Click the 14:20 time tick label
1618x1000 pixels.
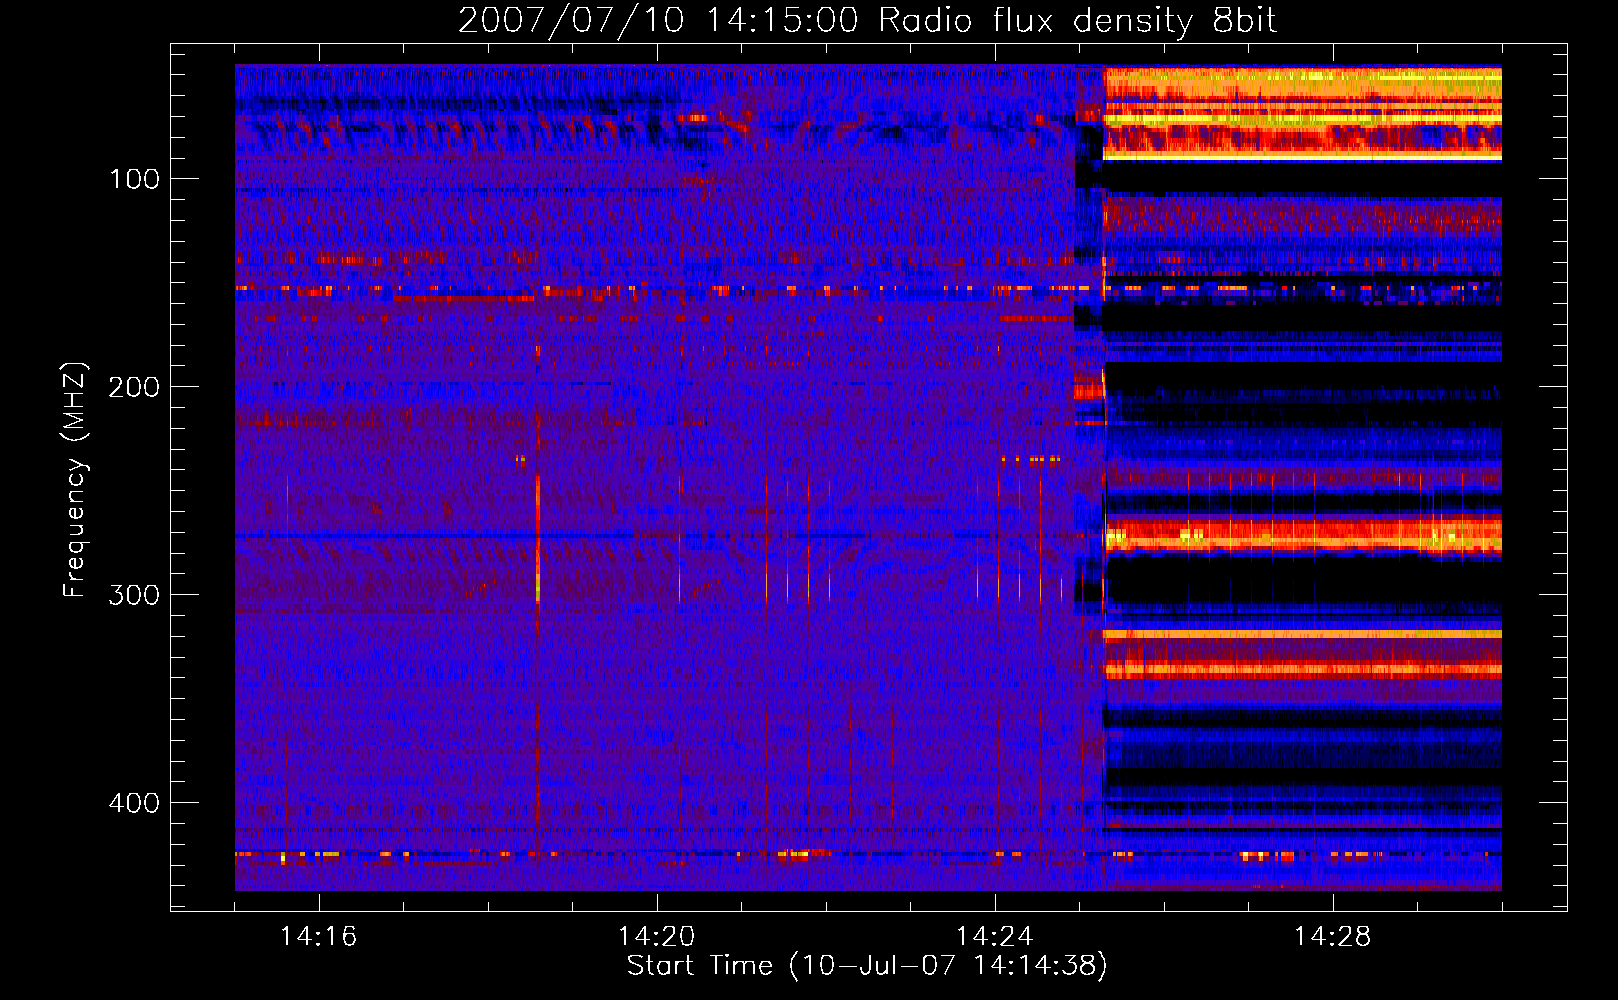(x=656, y=936)
